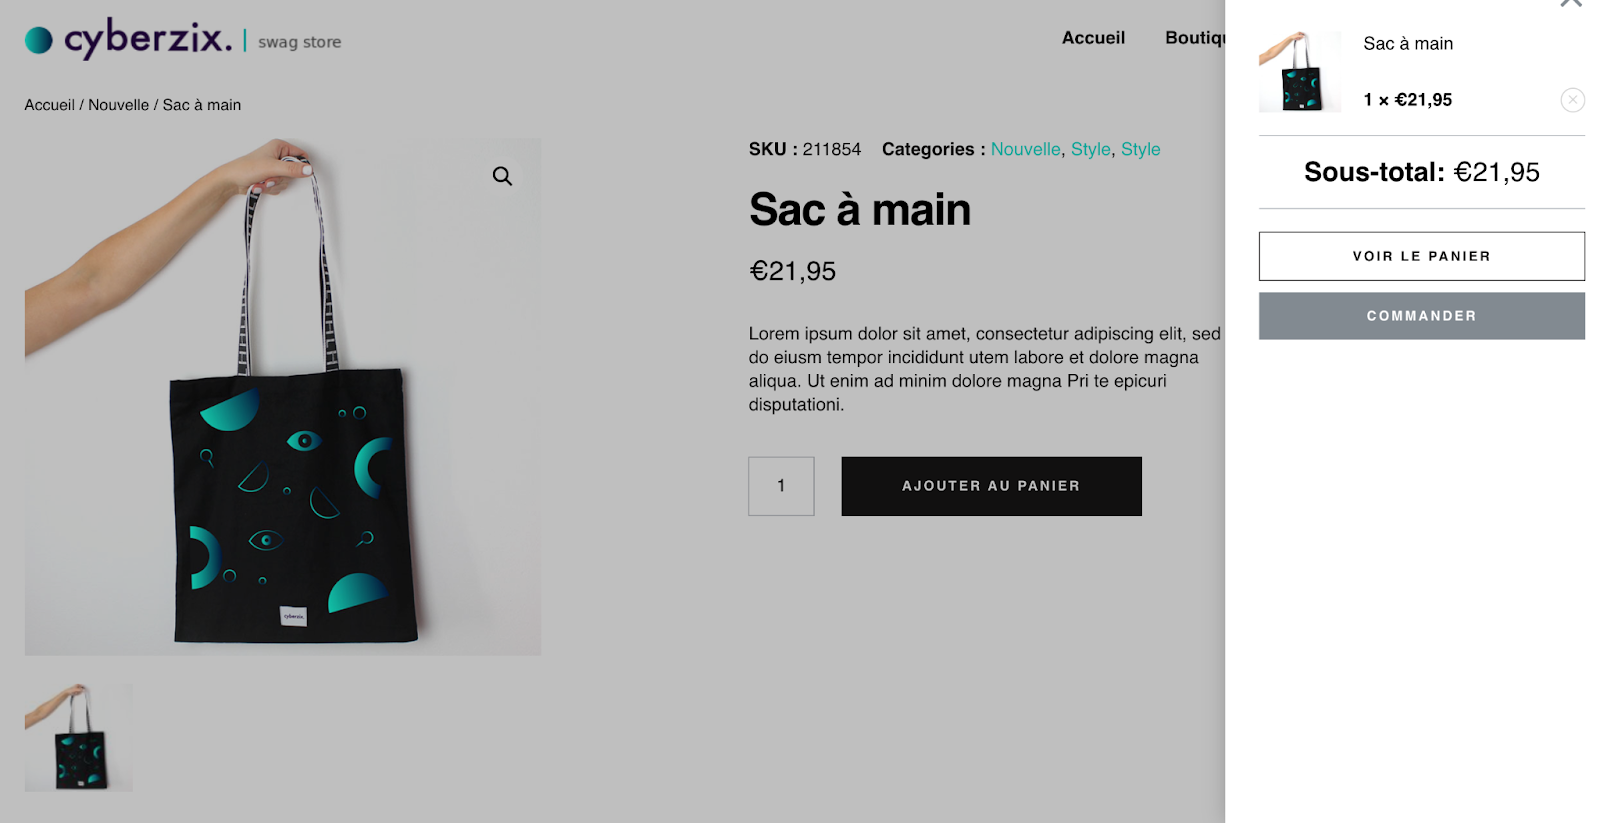This screenshot has width=1600, height=823.
Task: Click the magnifier zoom icon on product image
Action: pos(502,176)
